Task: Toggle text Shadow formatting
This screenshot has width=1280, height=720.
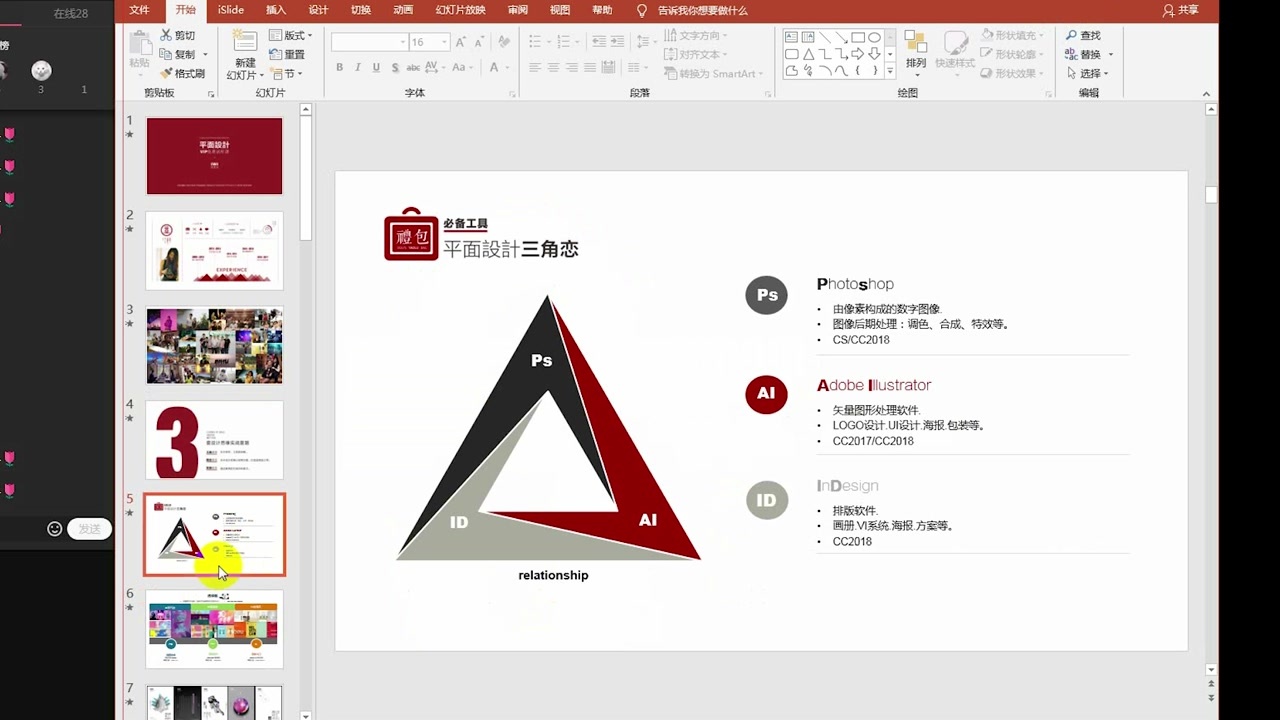Action: pyautogui.click(x=395, y=68)
